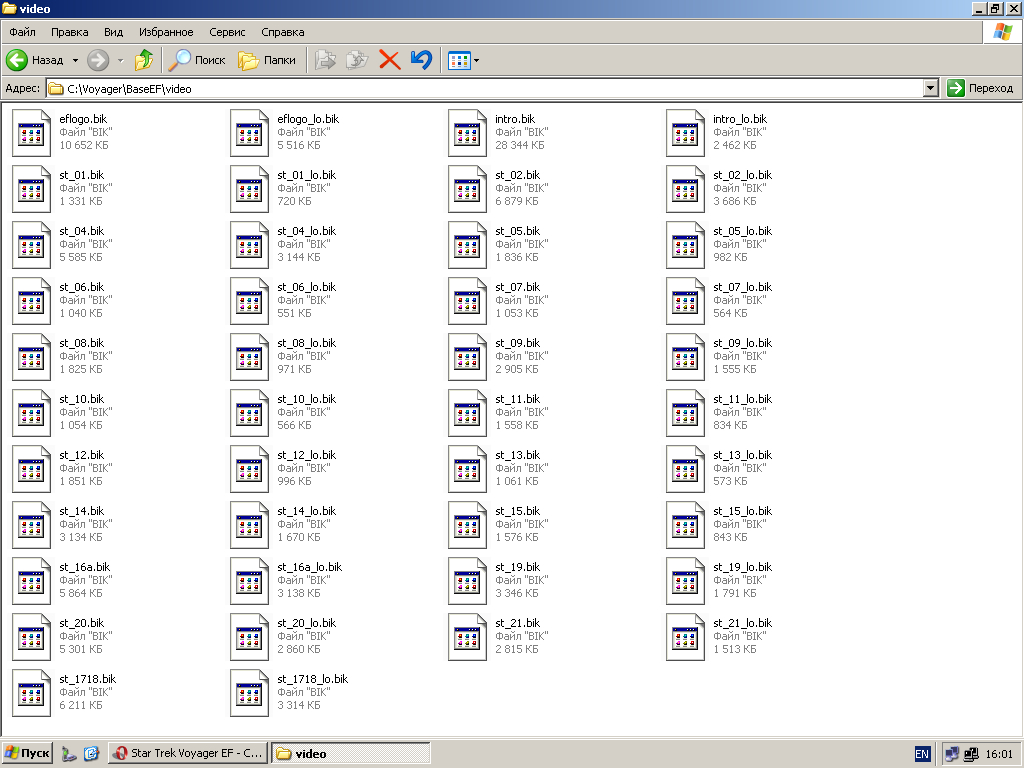The image size is (1024, 768).
Task: Toggle the Папки folders pane
Action: 267,60
